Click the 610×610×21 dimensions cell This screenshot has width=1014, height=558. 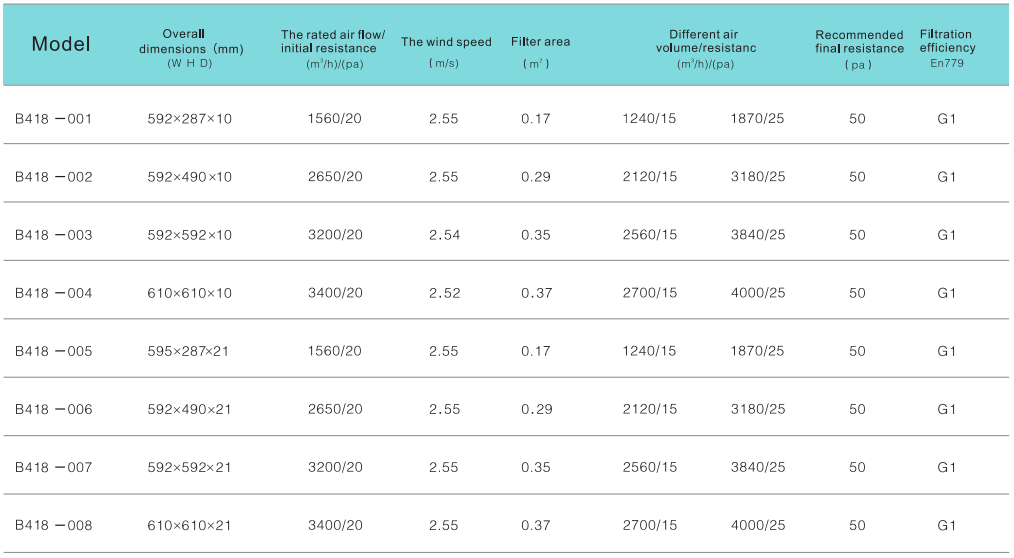pos(189,525)
